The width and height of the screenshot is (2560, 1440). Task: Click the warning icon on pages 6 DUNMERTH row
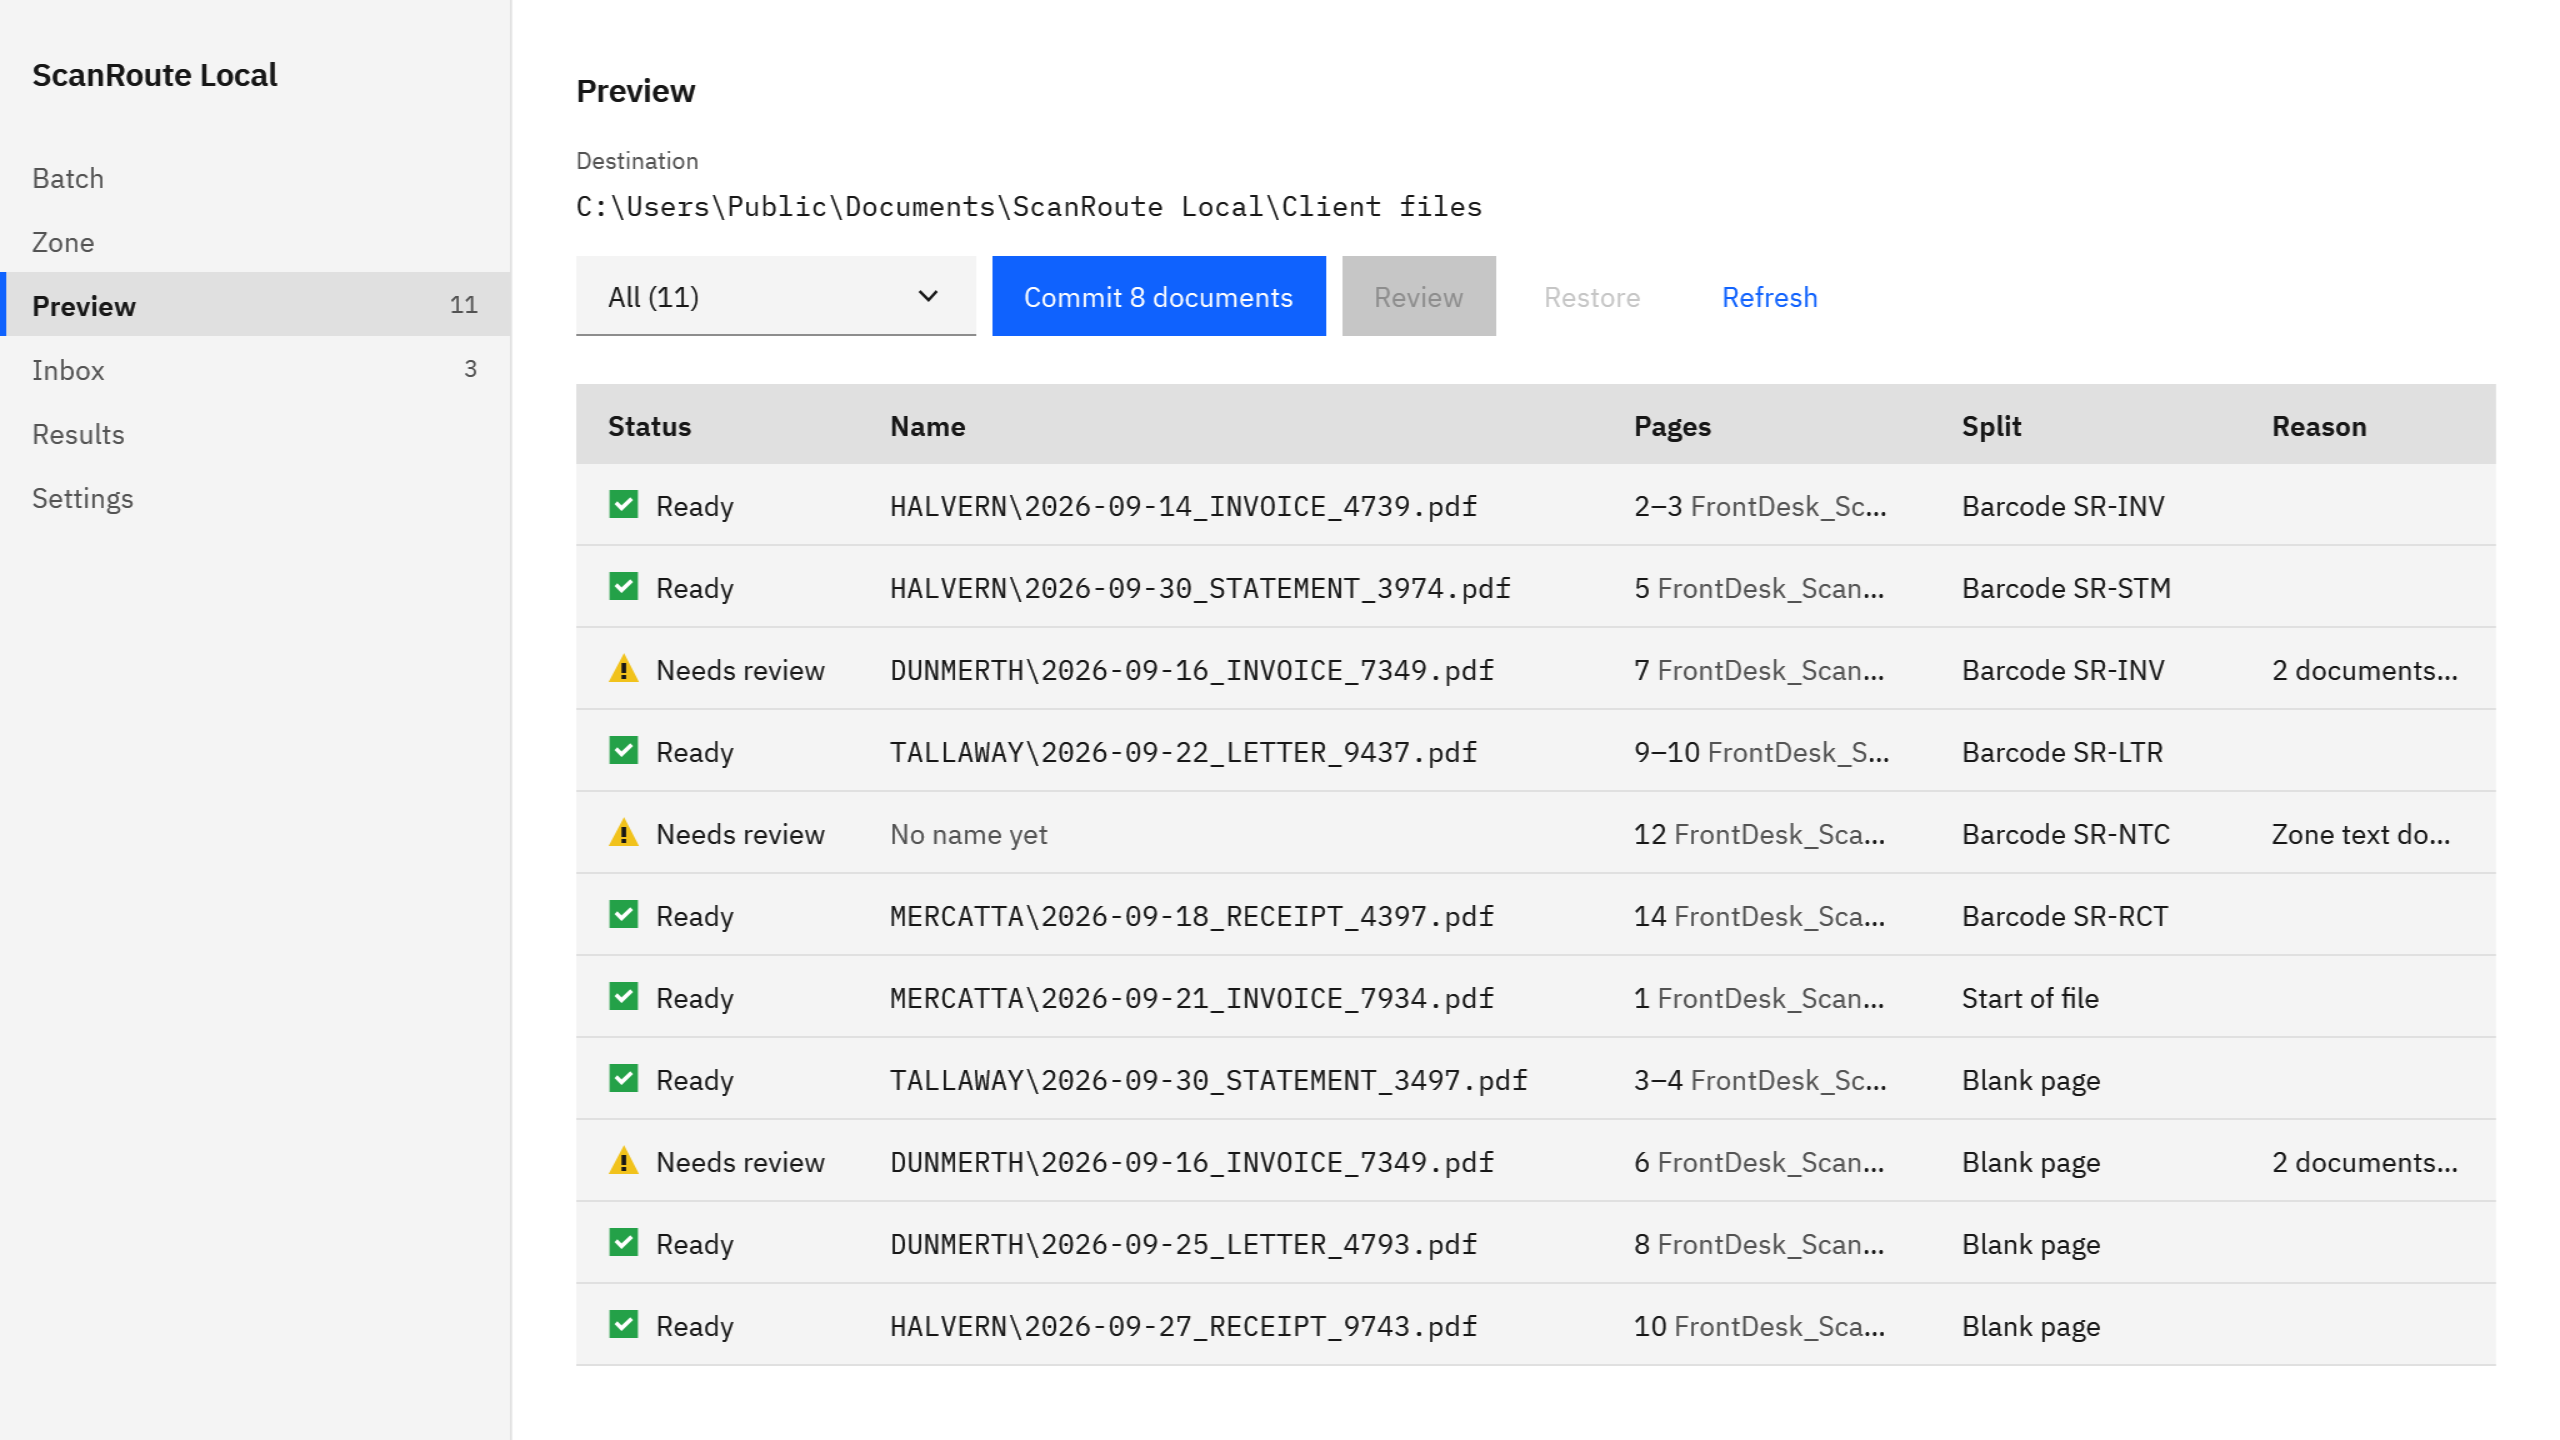(624, 1160)
